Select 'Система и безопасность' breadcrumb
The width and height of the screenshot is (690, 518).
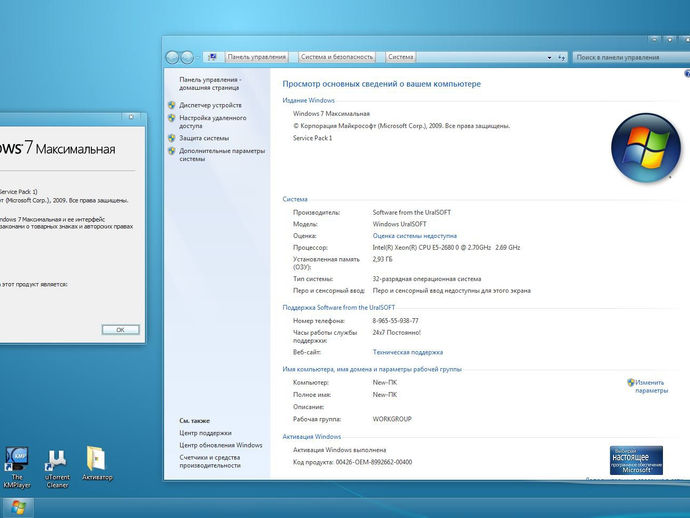tap(337, 57)
